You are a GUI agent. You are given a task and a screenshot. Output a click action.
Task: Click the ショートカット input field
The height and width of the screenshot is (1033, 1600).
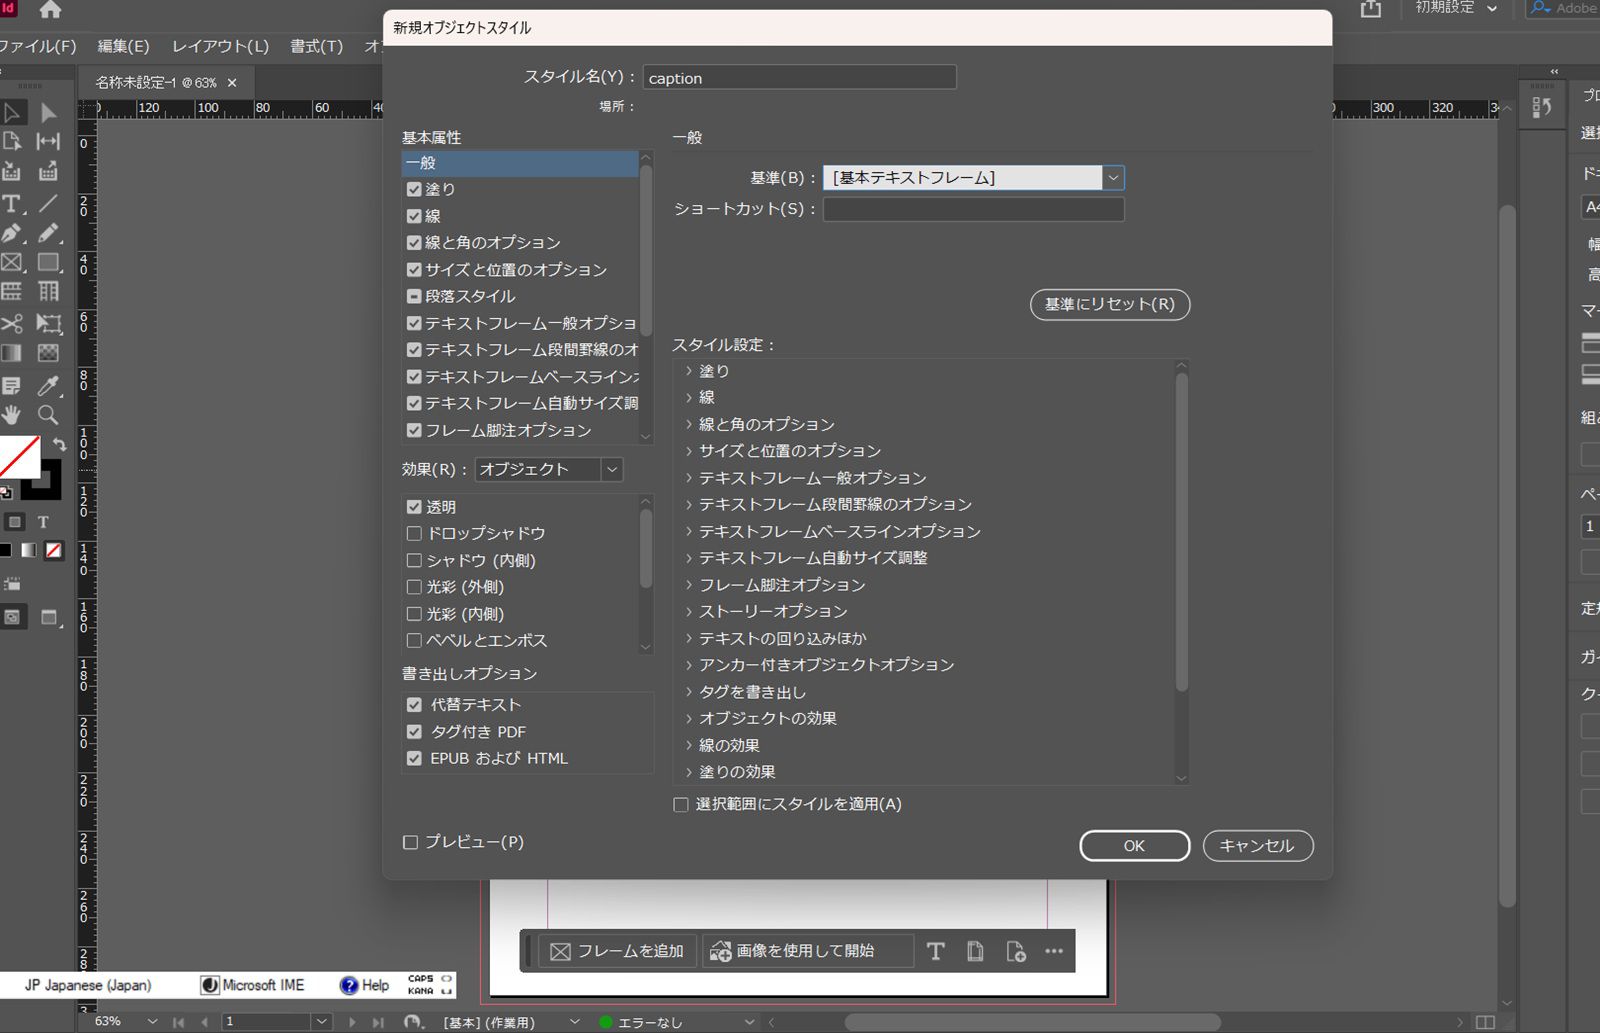[x=973, y=209]
